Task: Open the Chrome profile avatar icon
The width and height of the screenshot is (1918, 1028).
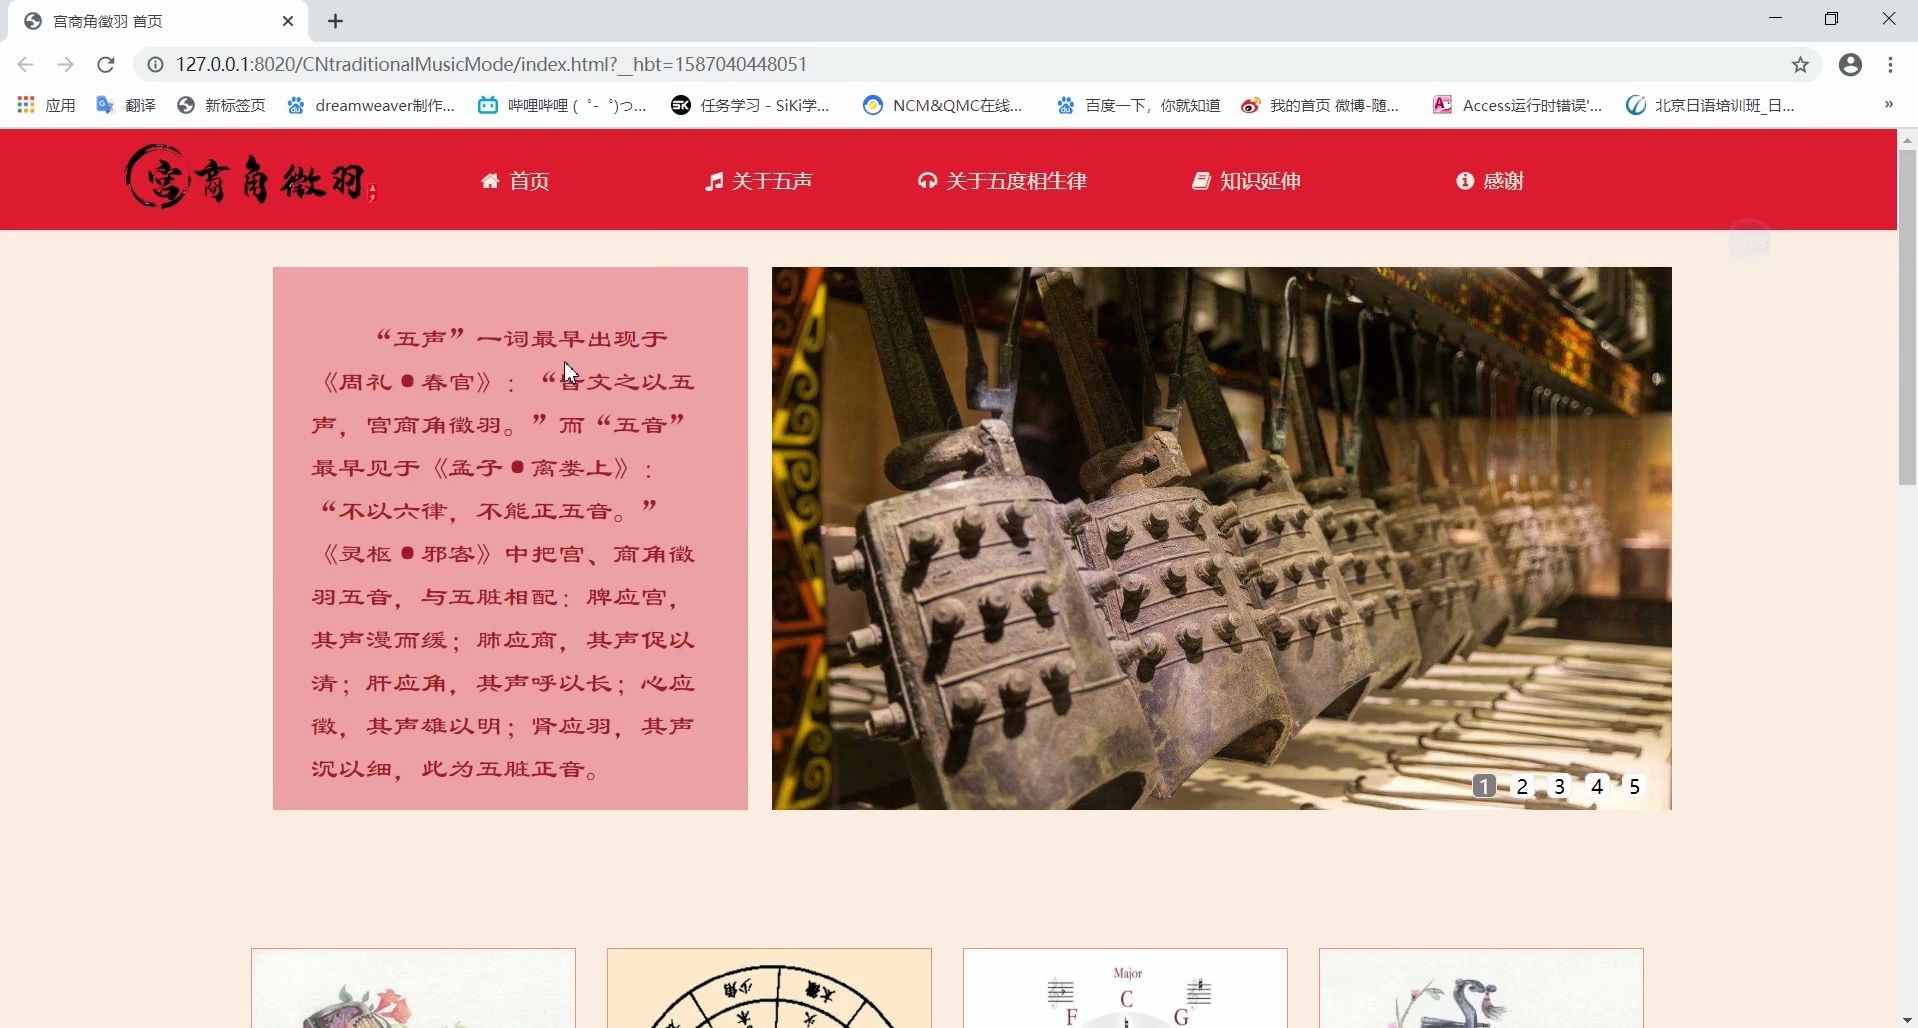Action: point(1851,65)
